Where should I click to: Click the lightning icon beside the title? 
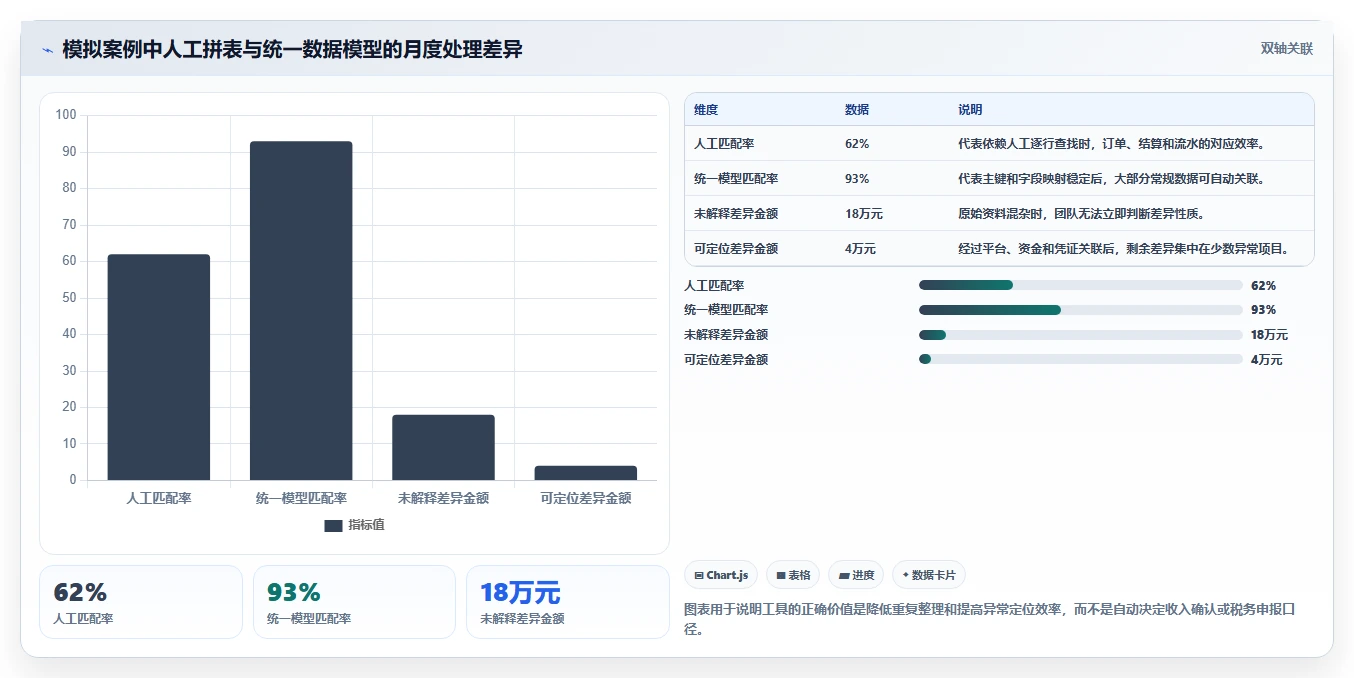coord(47,50)
